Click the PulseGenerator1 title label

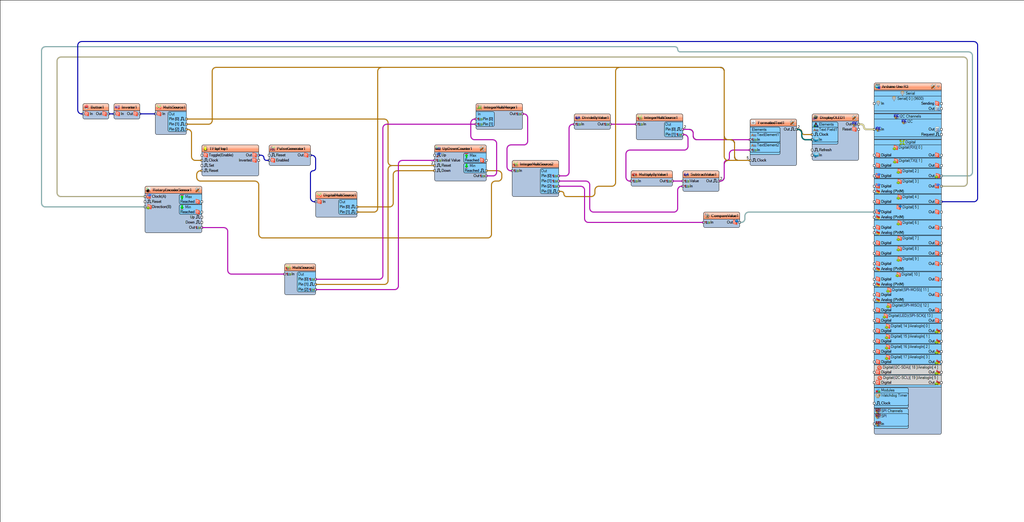click(292, 149)
